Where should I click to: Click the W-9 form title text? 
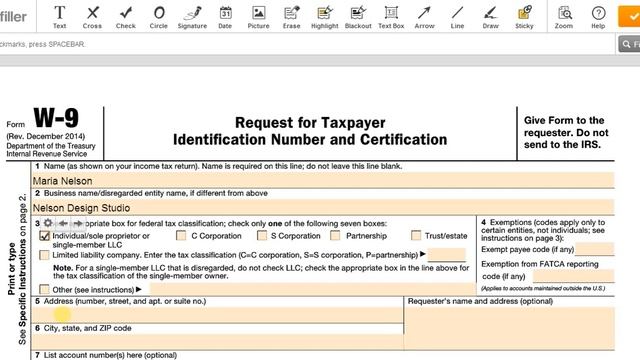pos(56,118)
